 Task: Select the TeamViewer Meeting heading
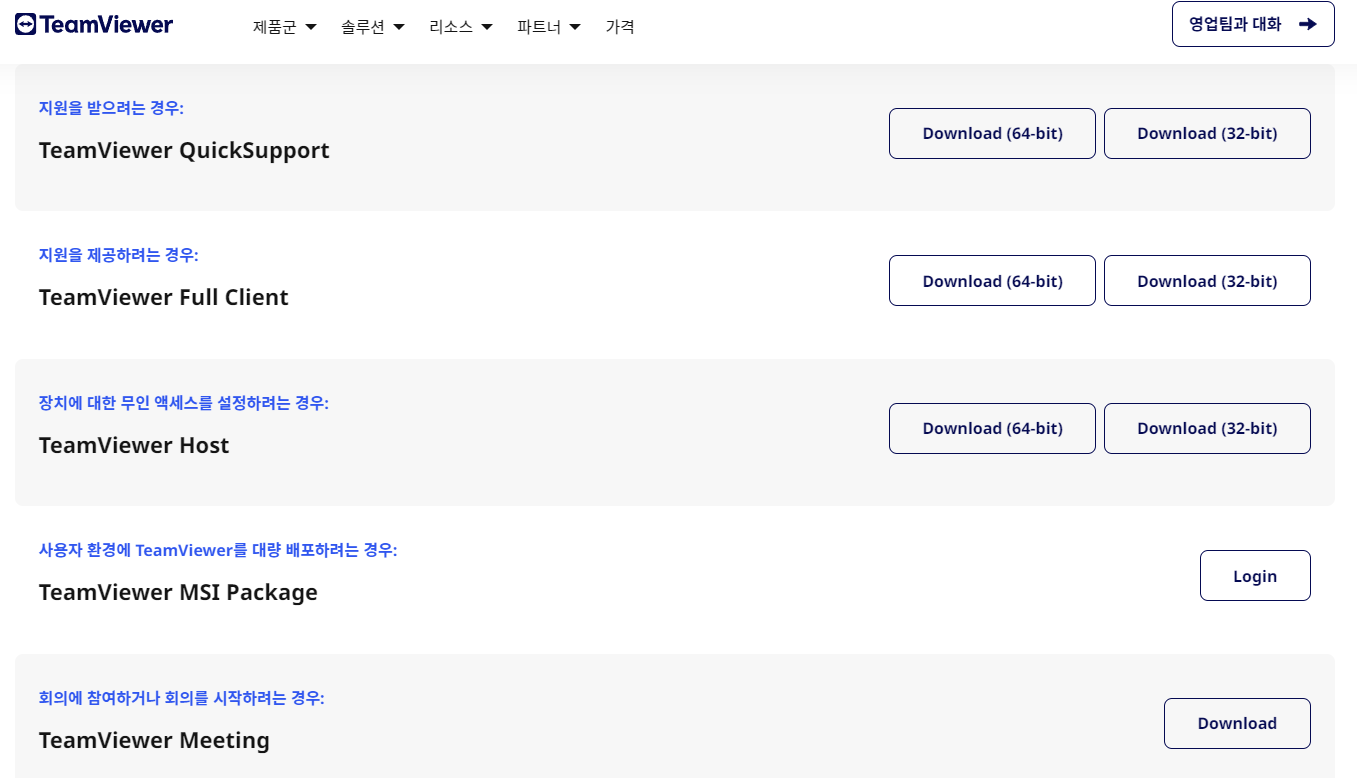coord(154,740)
